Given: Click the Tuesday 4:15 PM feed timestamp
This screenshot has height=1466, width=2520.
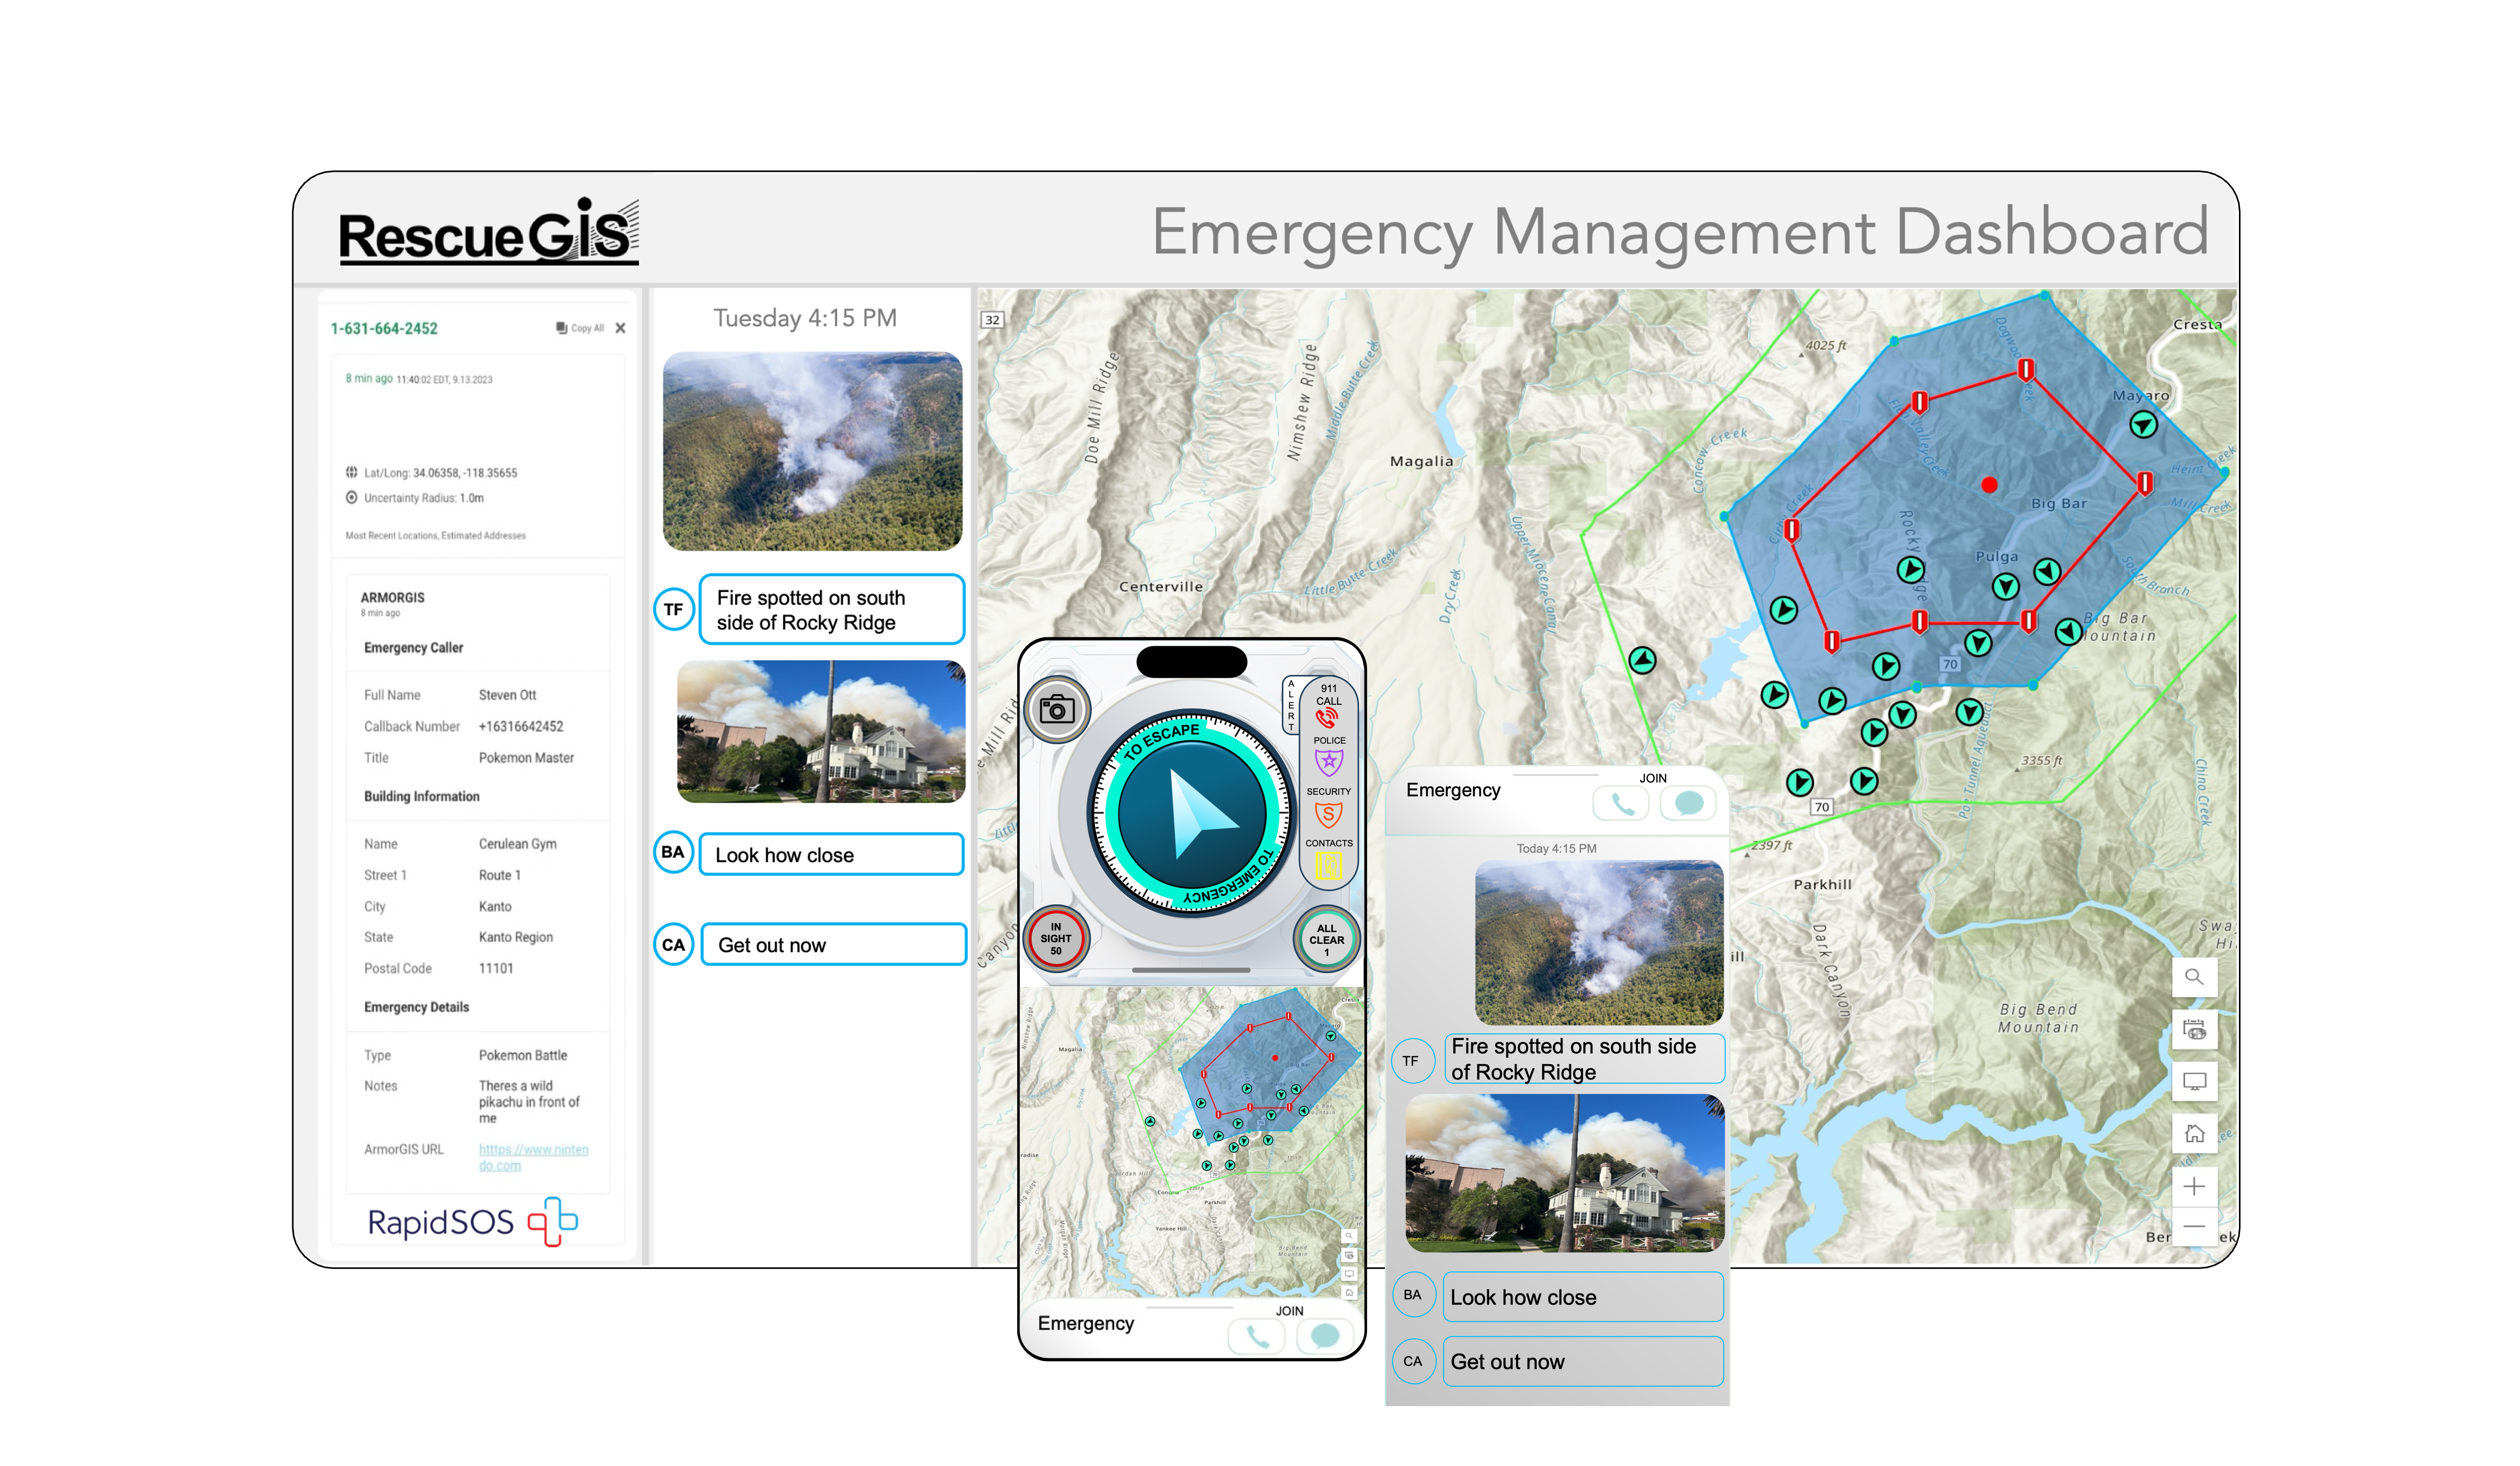Looking at the screenshot, I should pos(805,318).
